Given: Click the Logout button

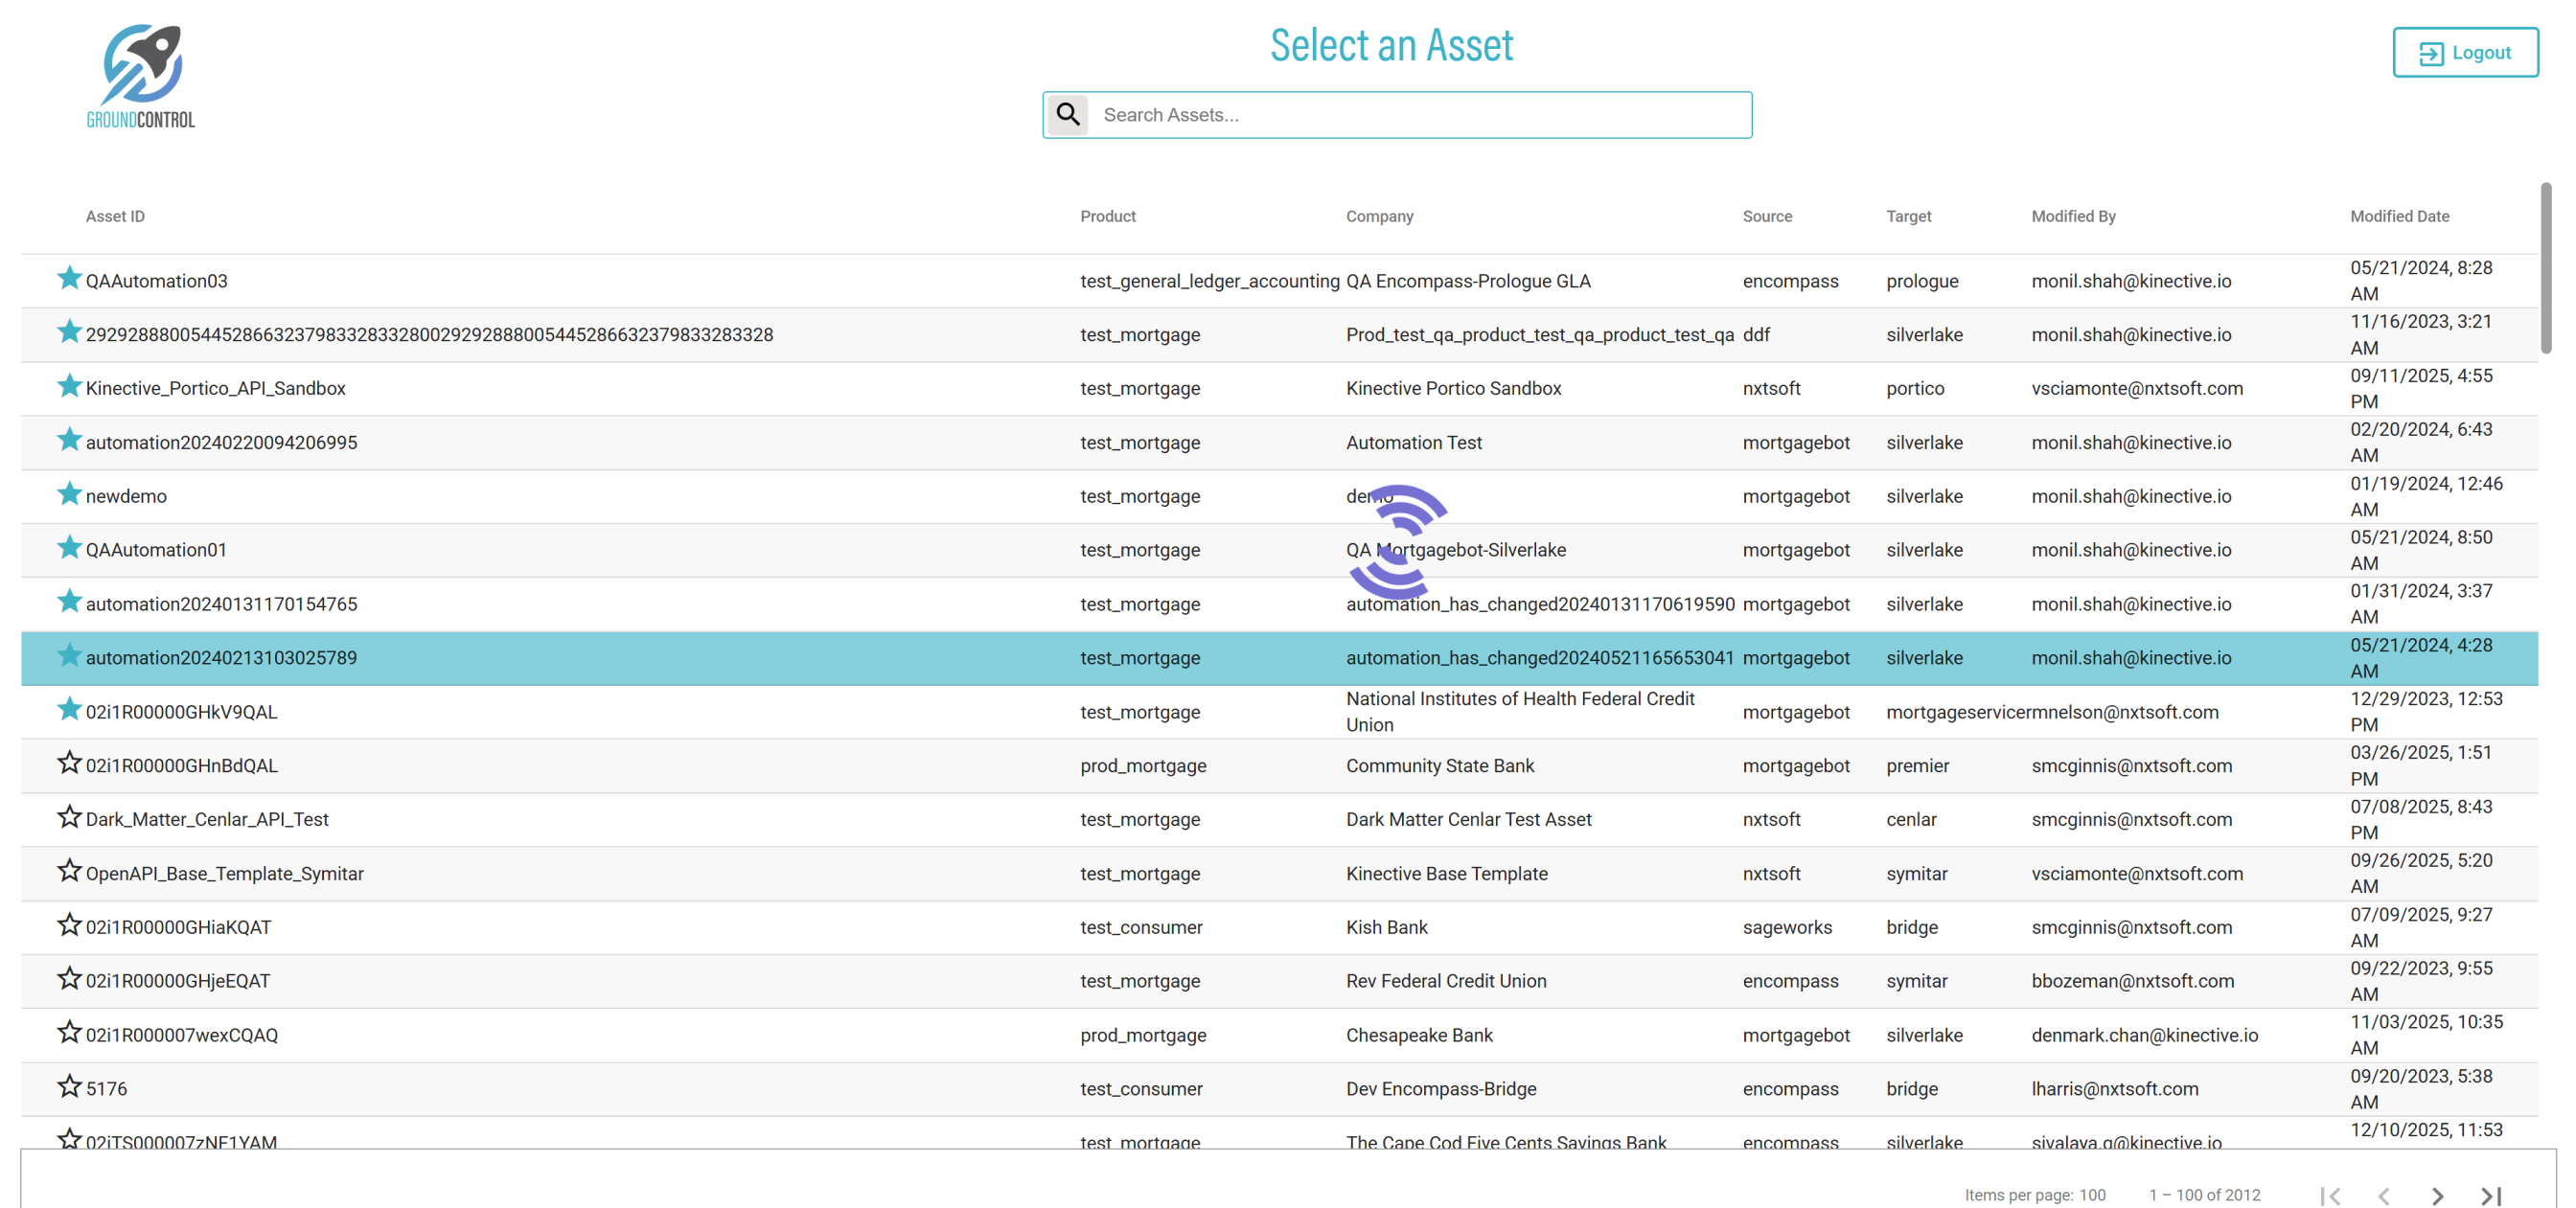Looking at the screenshot, I should [2464, 53].
